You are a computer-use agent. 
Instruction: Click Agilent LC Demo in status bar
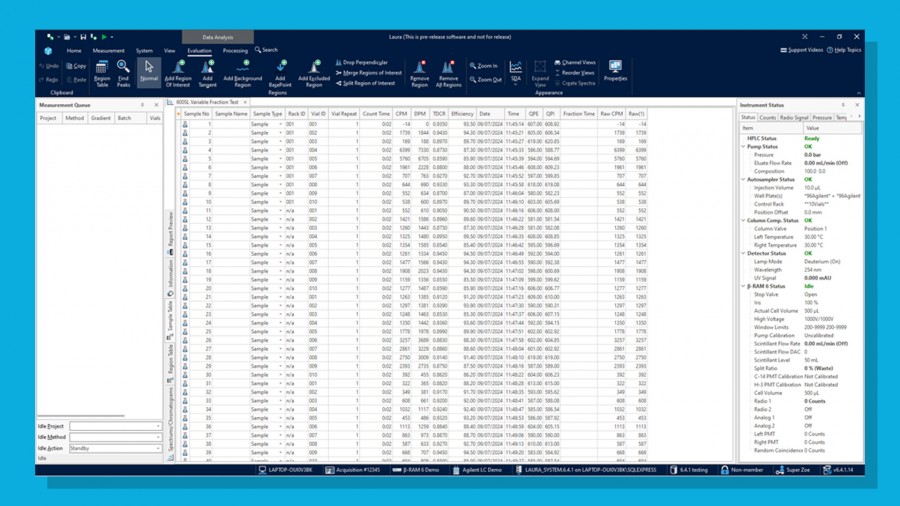(x=477, y=470)
